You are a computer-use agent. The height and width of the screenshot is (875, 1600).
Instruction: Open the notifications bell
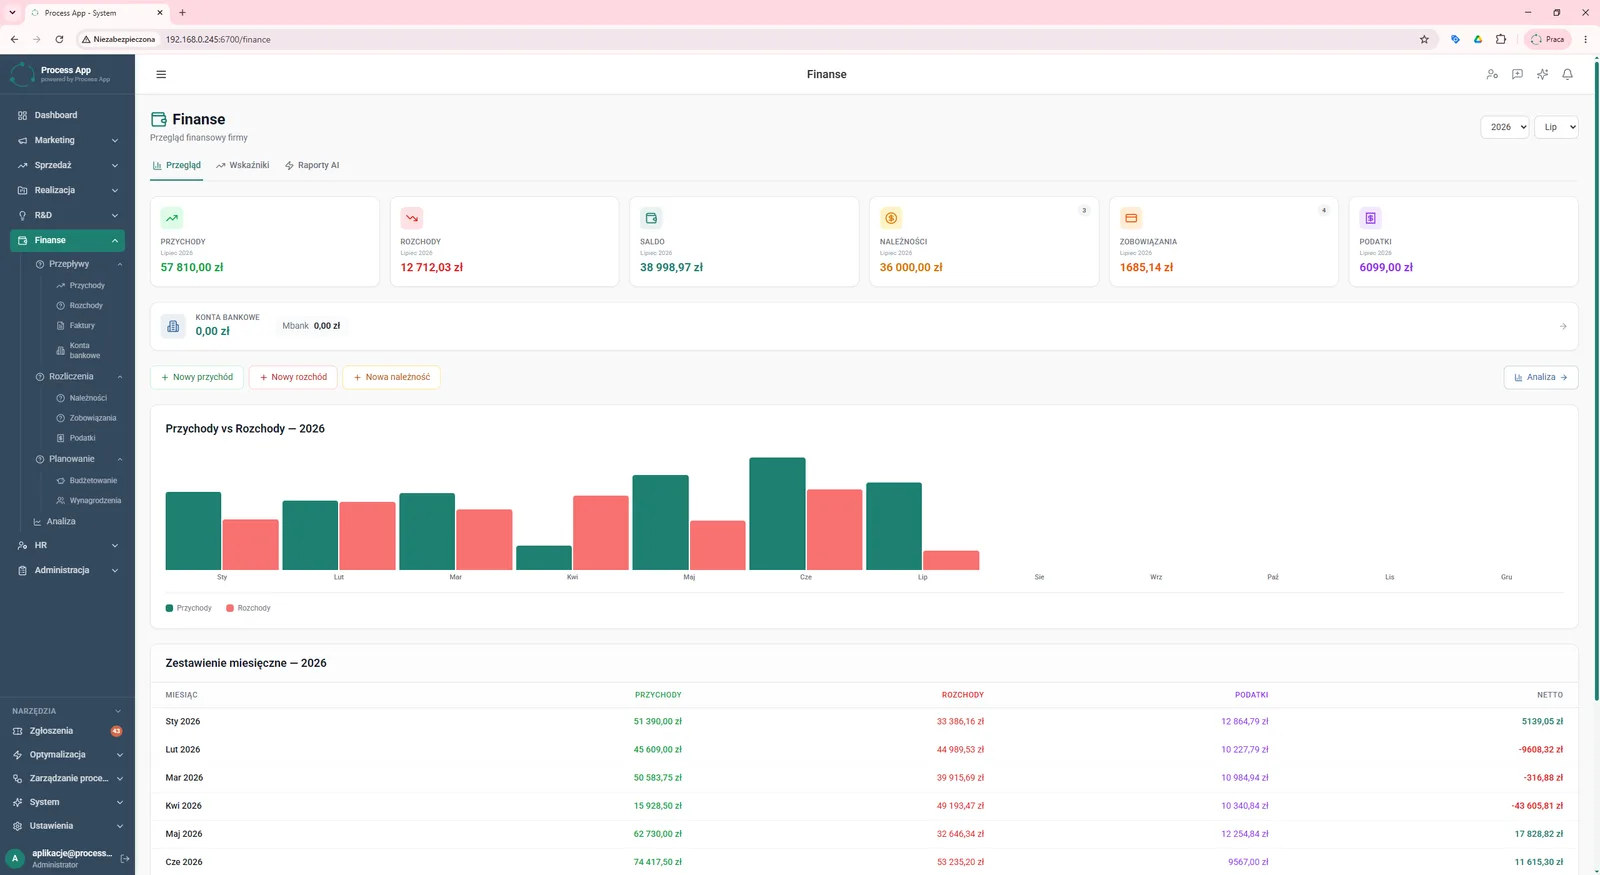[x=1567, y=74]
